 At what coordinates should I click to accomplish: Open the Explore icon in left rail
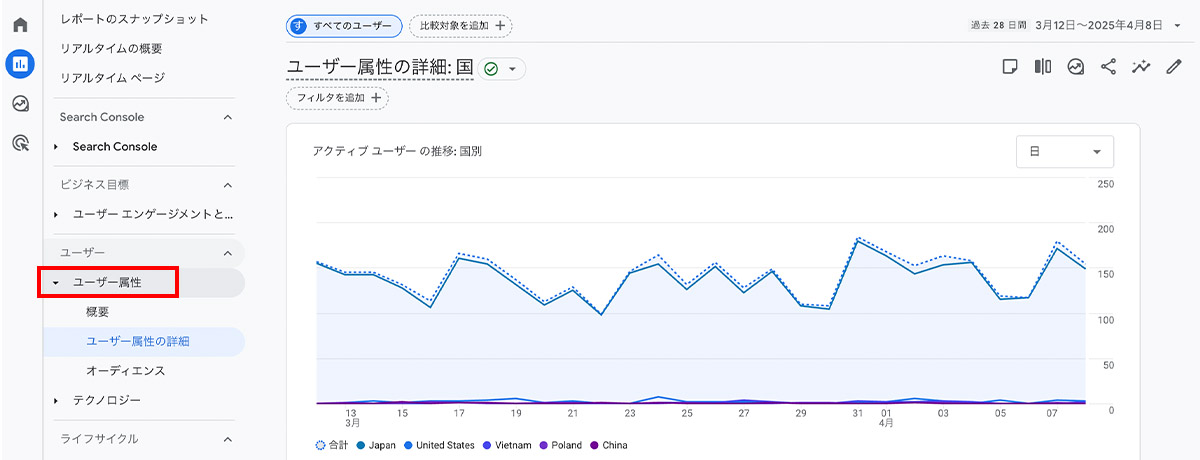pos(20,104)
